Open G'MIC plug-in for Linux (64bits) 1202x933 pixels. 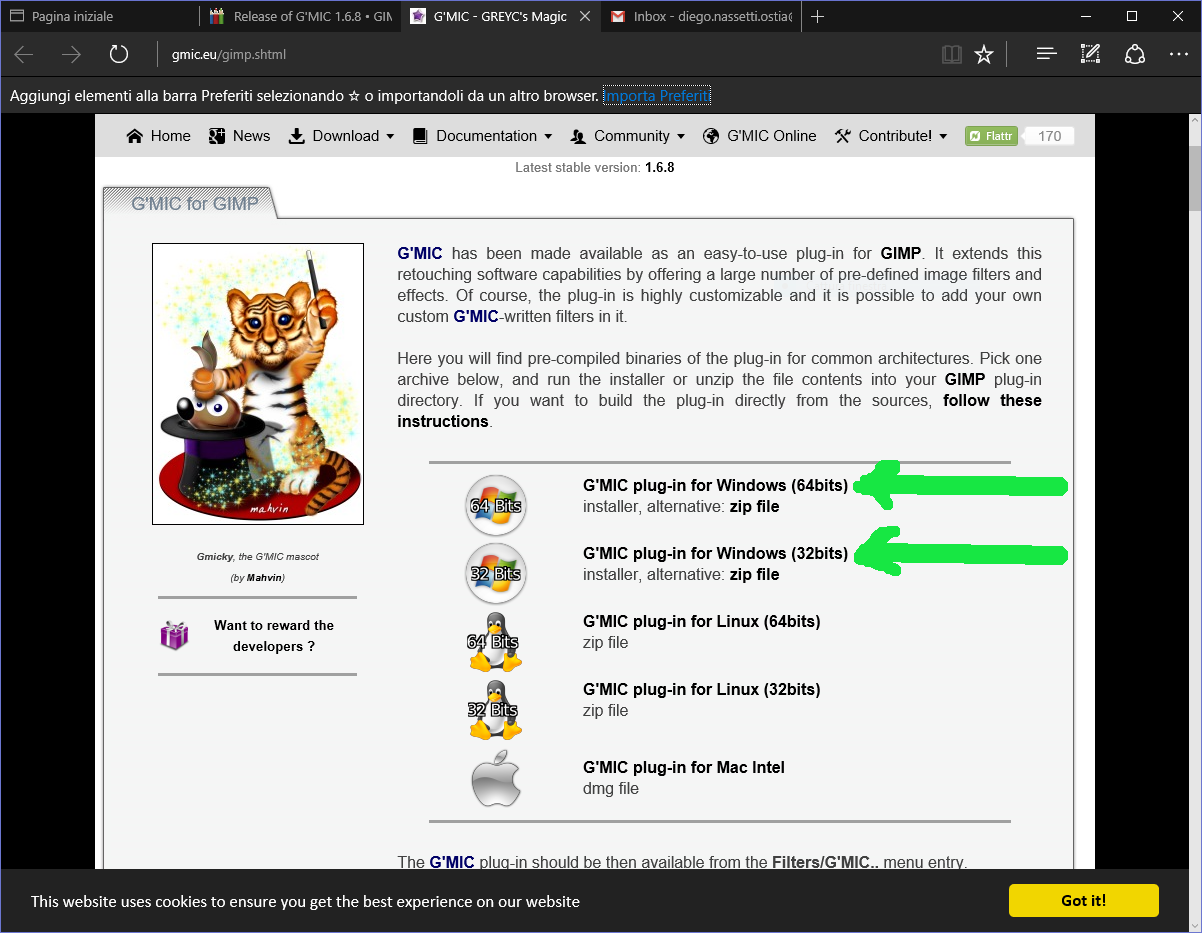[x=701, y=621]
